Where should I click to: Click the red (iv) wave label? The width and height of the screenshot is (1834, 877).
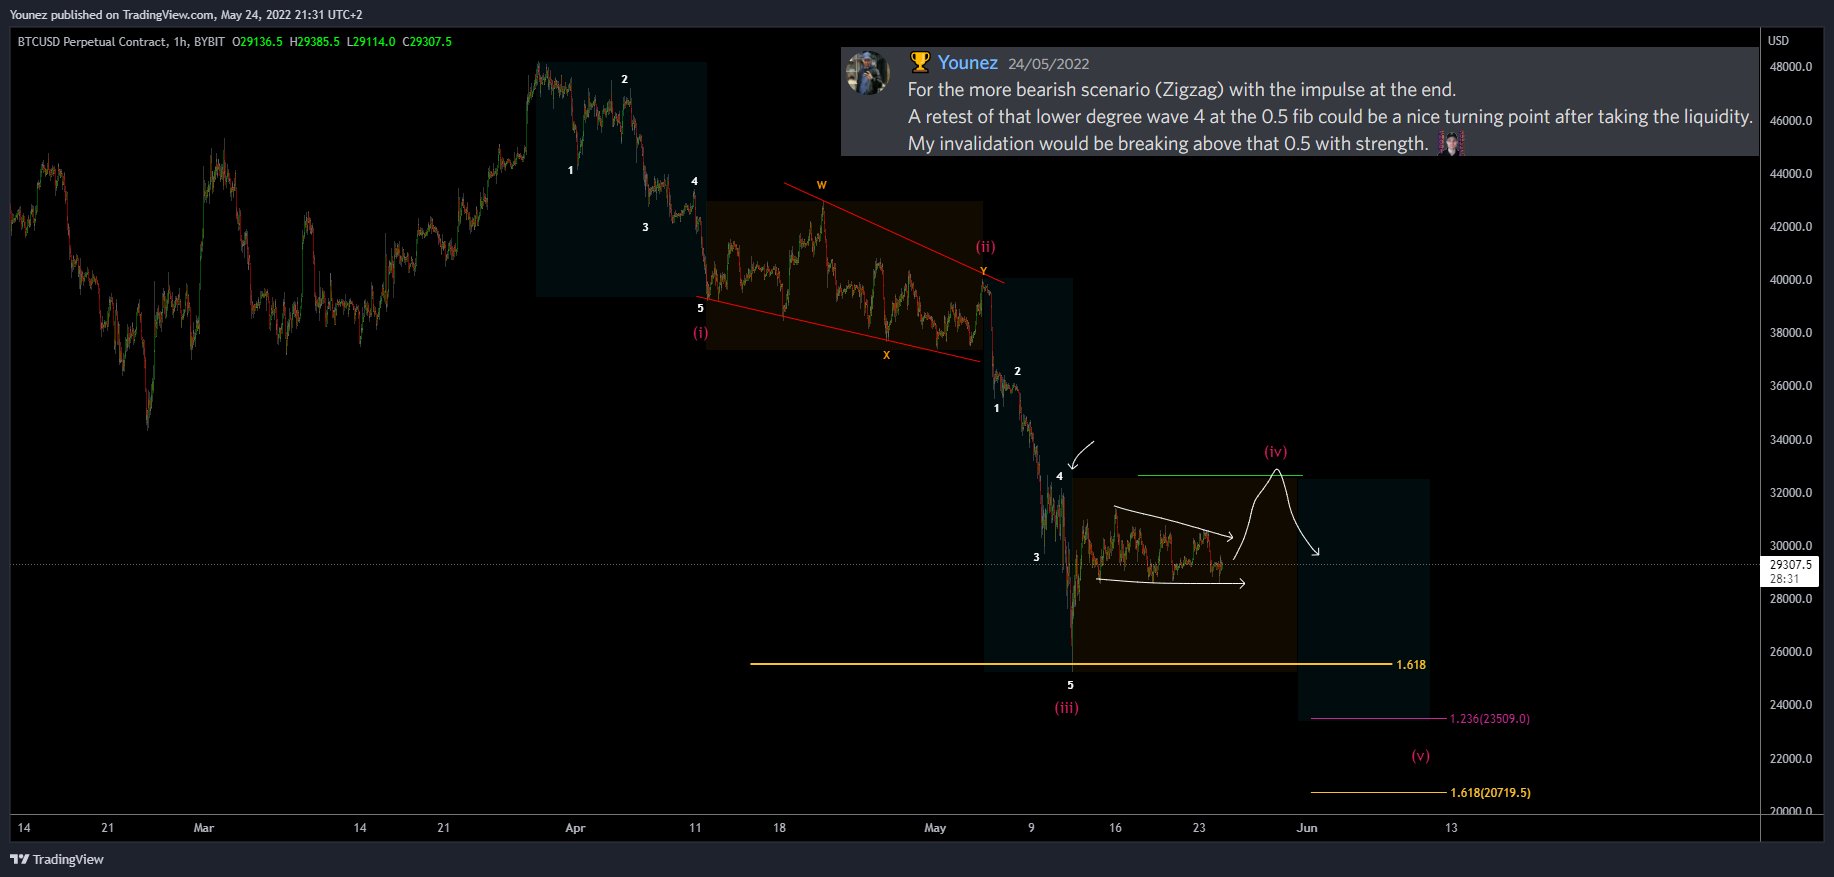pos(1276,452)
